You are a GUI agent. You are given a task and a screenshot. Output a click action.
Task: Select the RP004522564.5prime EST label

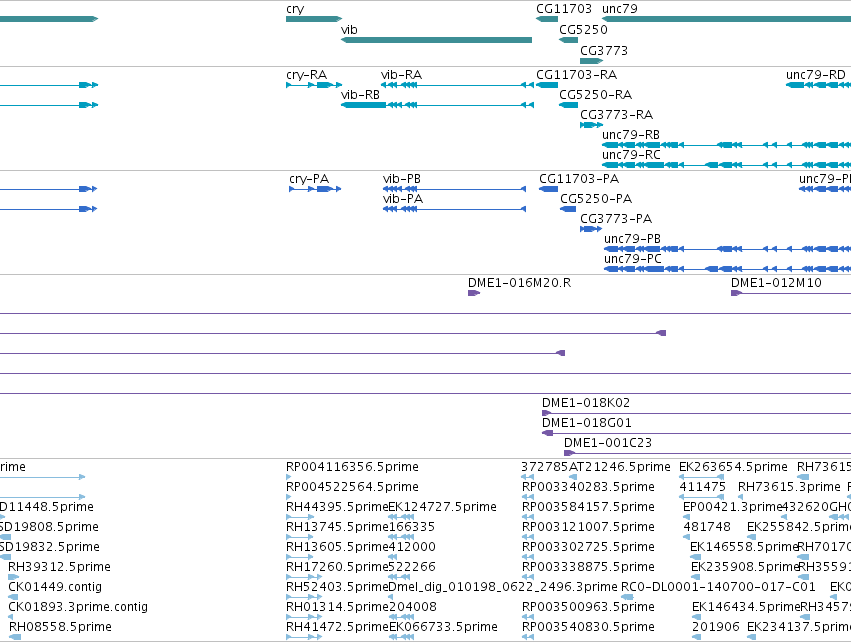pos(352,487)
